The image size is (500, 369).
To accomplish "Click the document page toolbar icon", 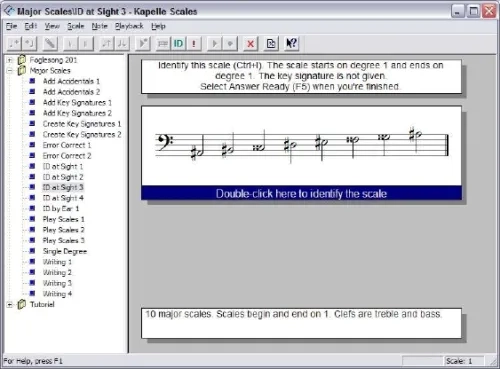I will (271, 43).
